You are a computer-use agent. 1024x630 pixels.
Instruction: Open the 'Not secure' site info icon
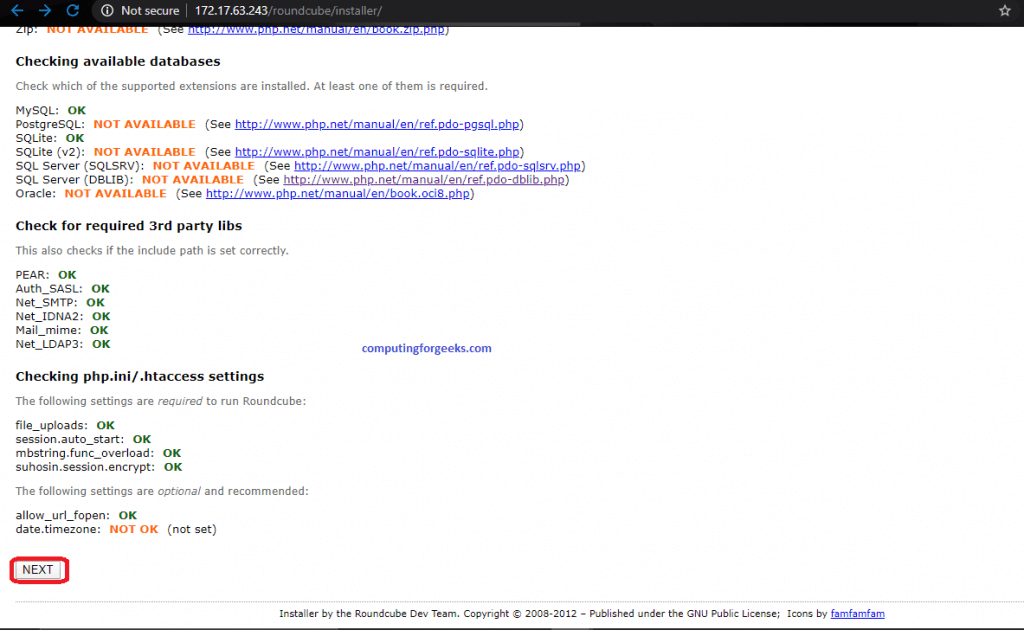107,12
